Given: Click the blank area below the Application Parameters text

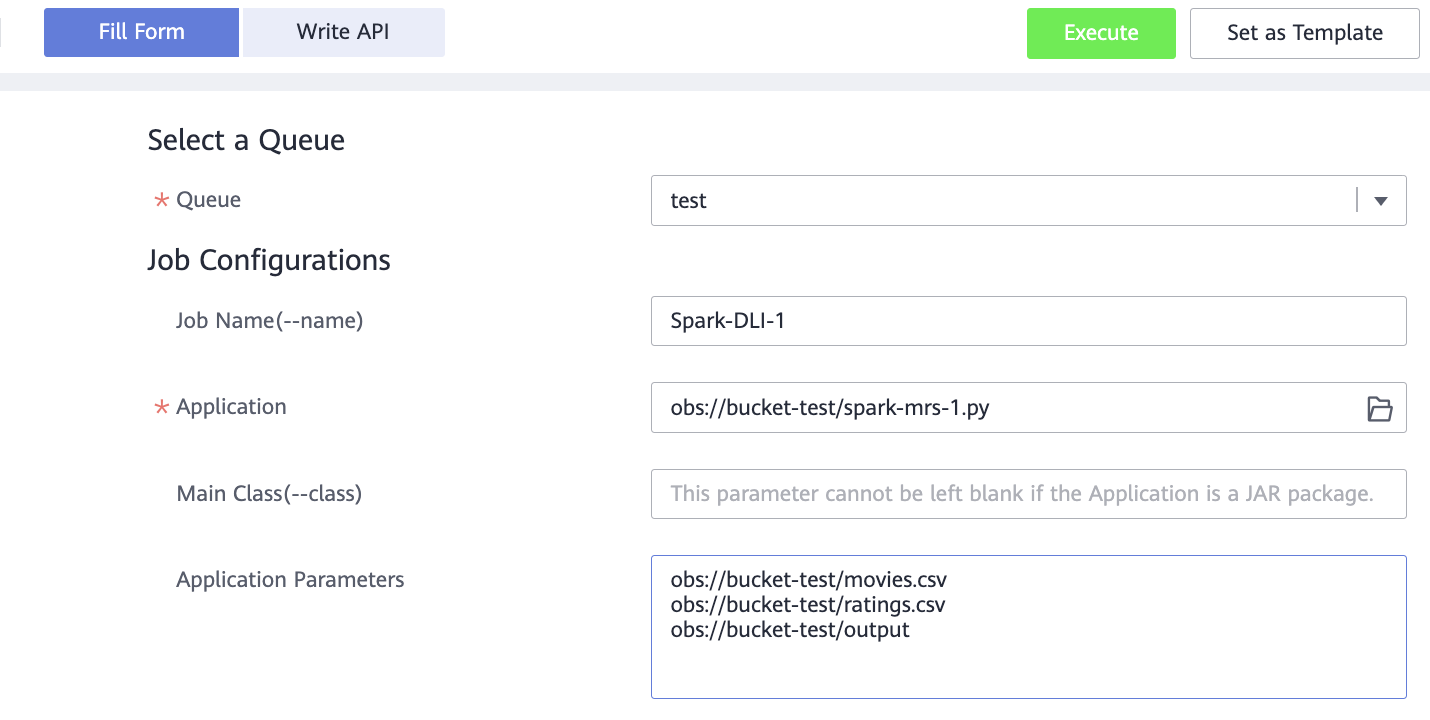Looking at the screenshot, I should [1028, 670].
